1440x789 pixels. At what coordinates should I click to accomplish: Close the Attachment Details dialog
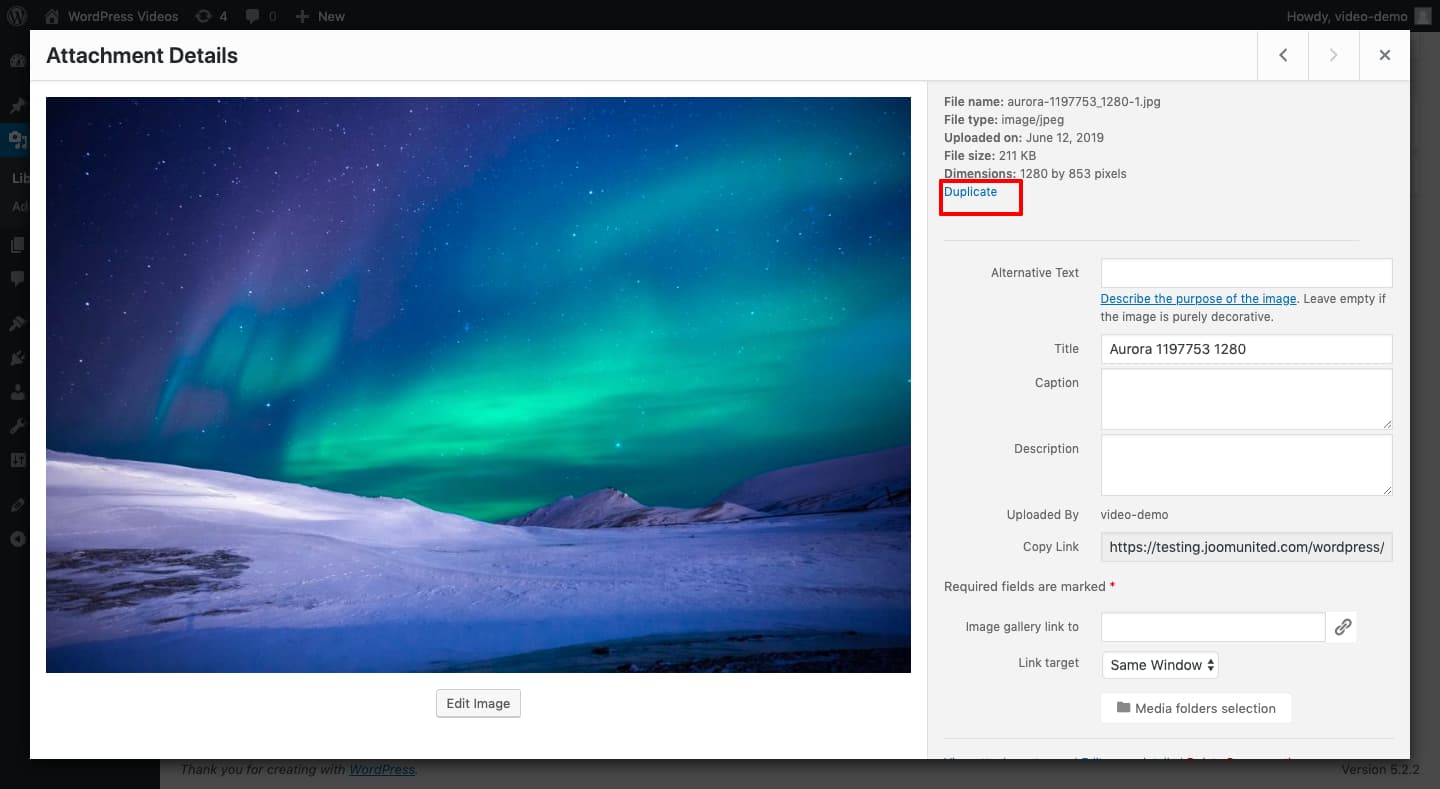click(1384, 55)
